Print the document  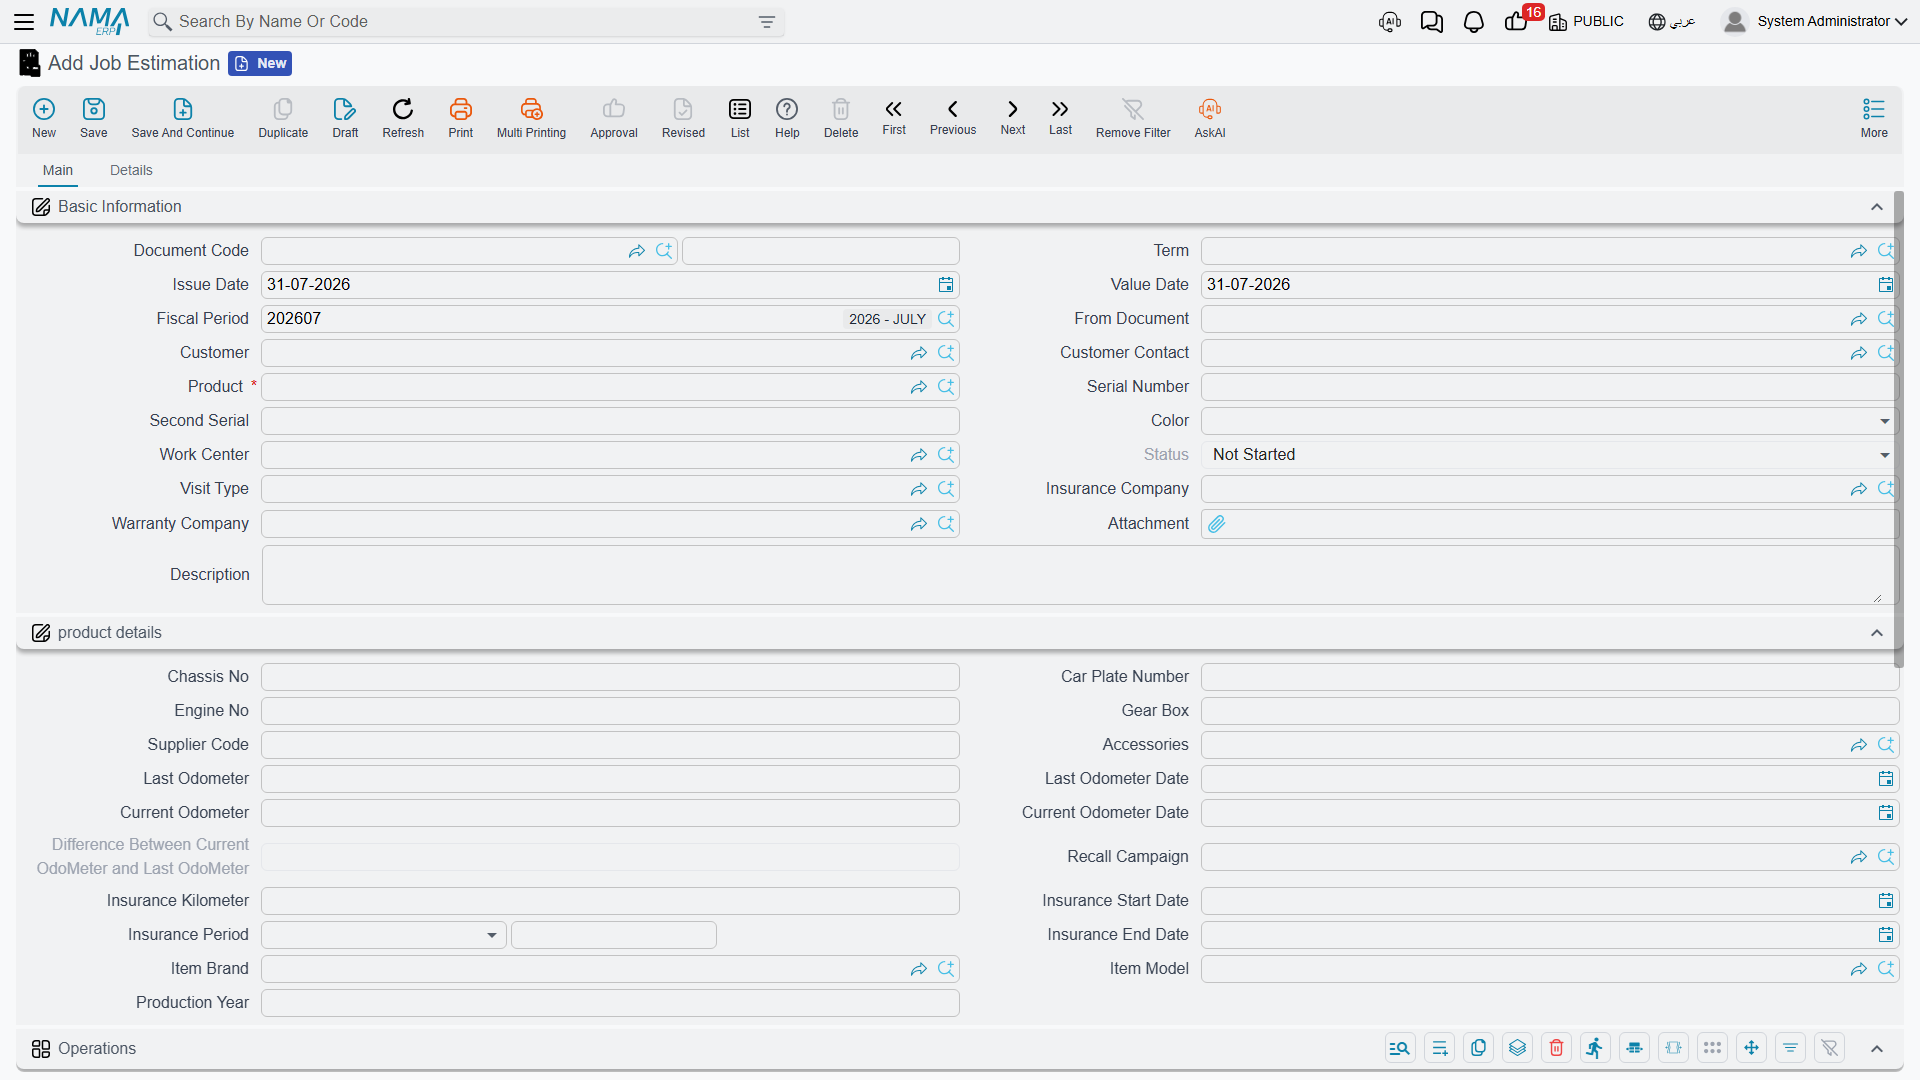pos(461,118)
